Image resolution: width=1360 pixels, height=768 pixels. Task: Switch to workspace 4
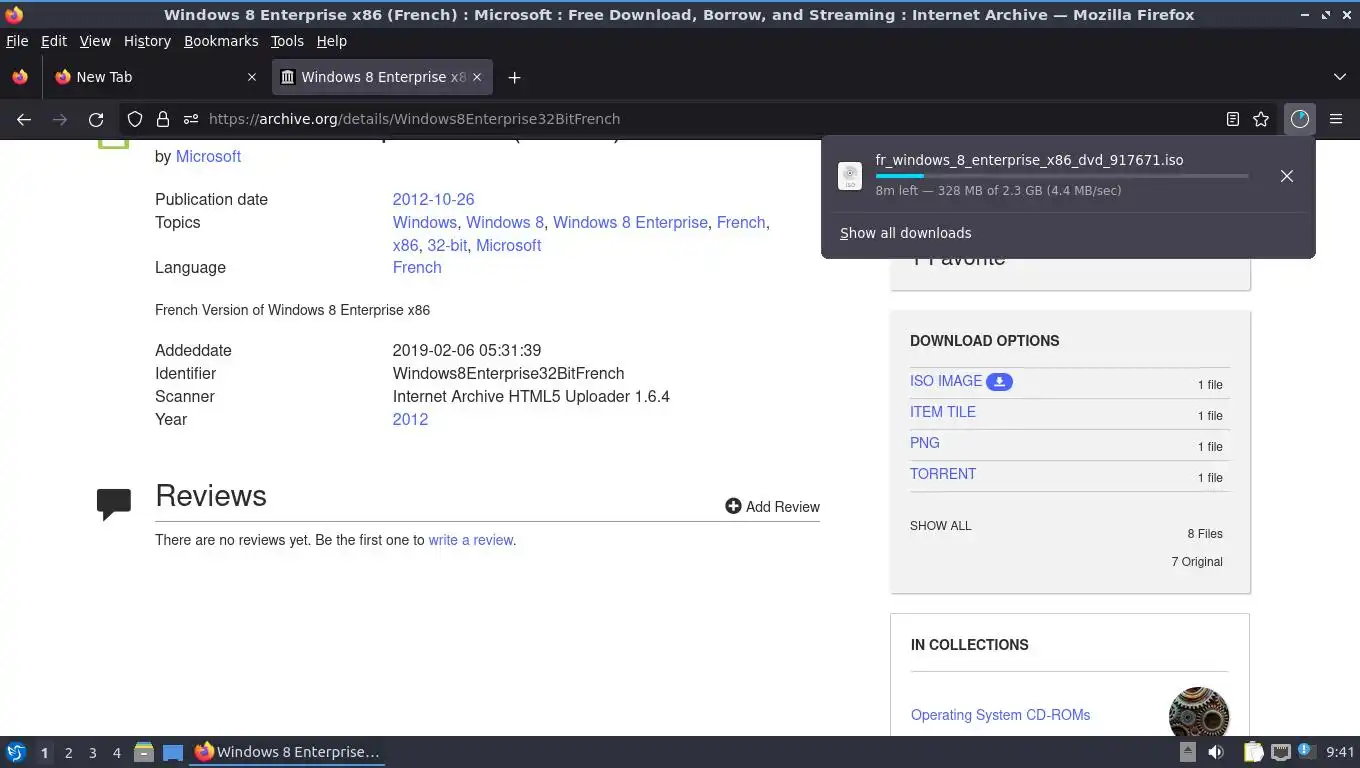click(116, 753)
